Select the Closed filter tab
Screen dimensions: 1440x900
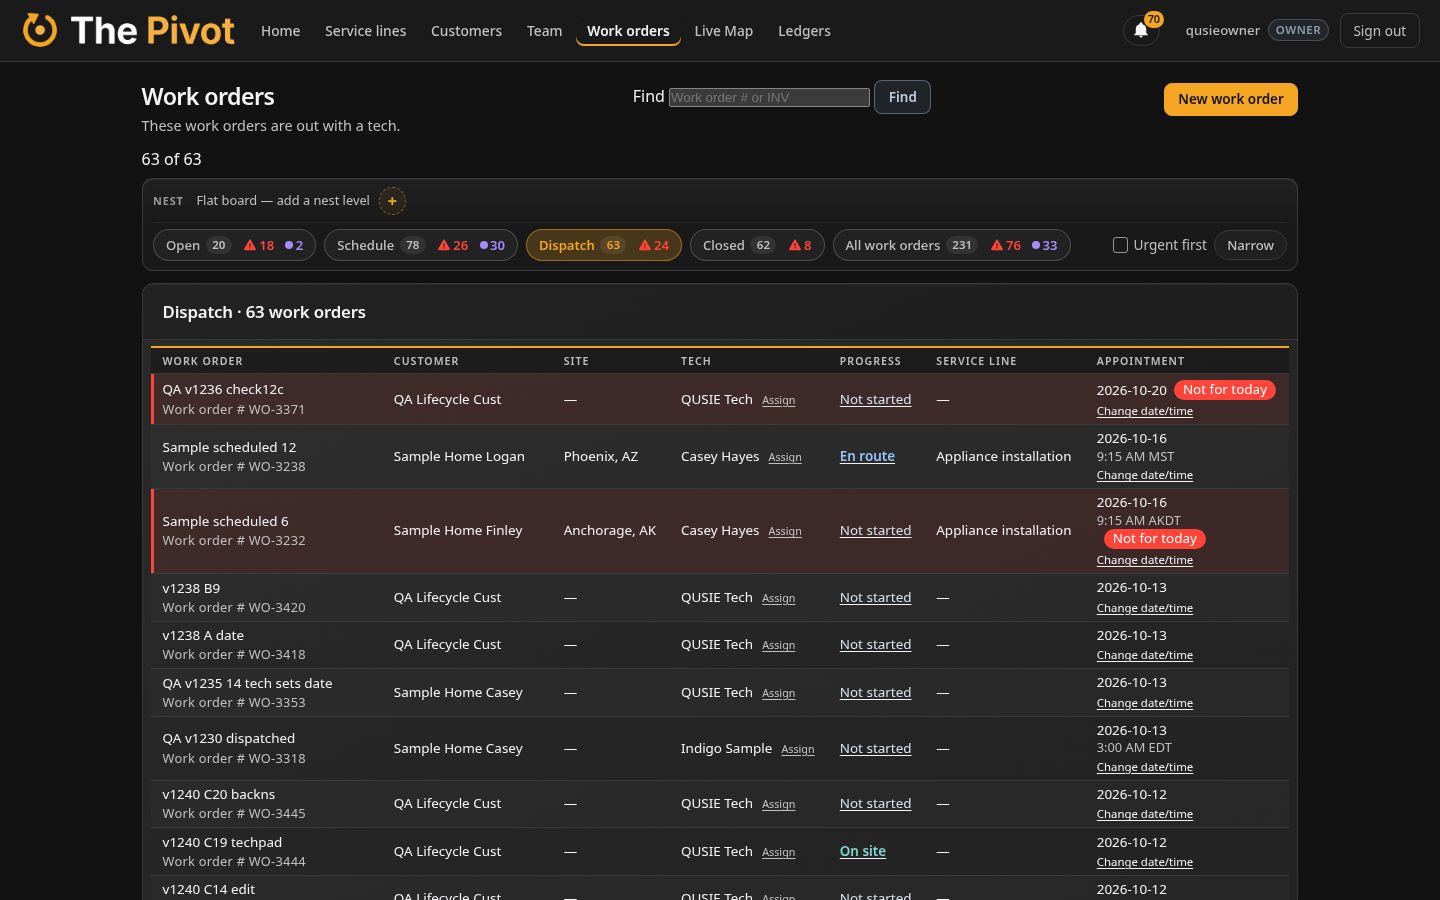click(757, 245)
